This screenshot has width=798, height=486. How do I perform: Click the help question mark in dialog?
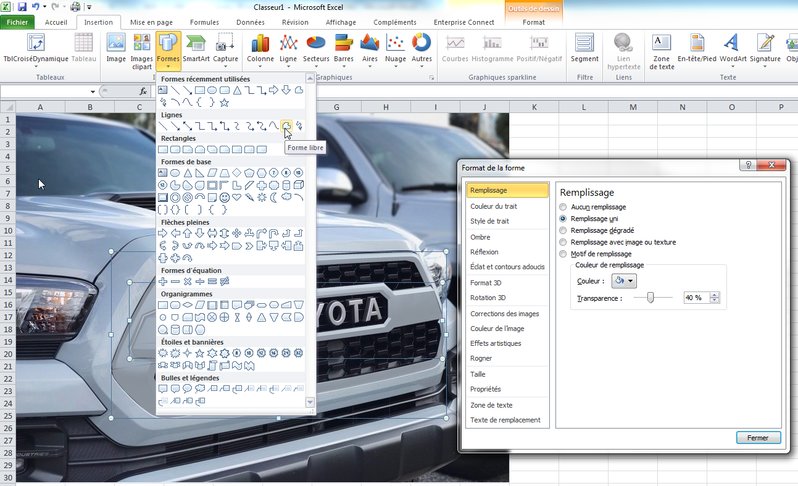748,165
